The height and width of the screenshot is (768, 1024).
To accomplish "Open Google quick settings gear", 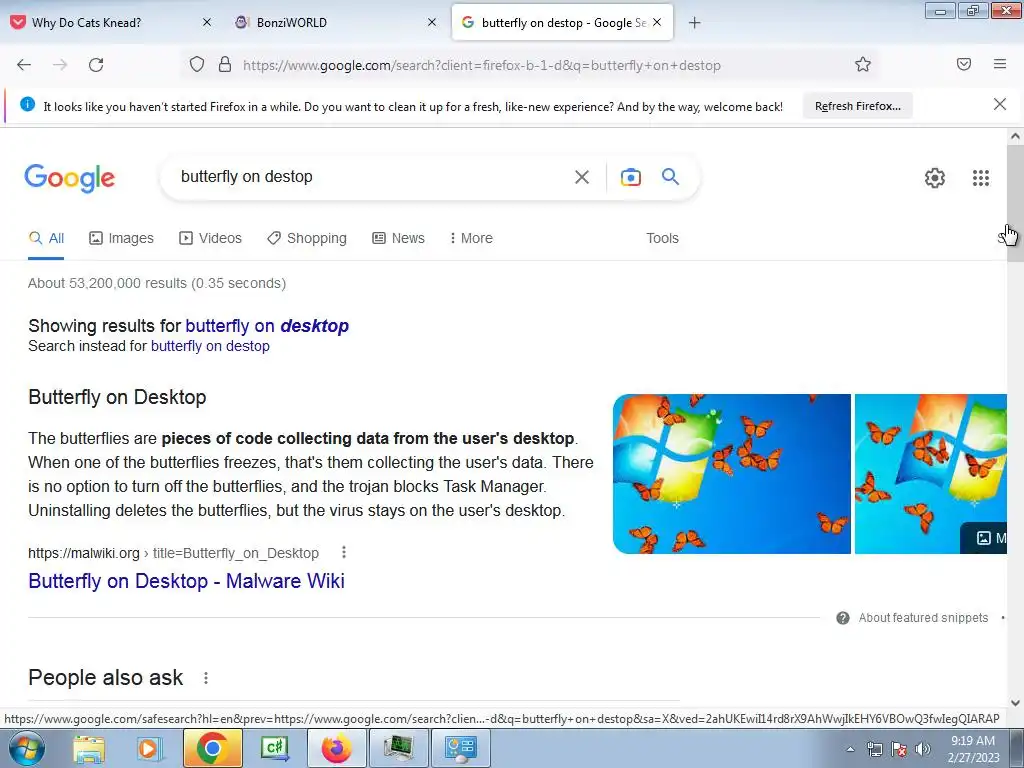I will 935,178.
